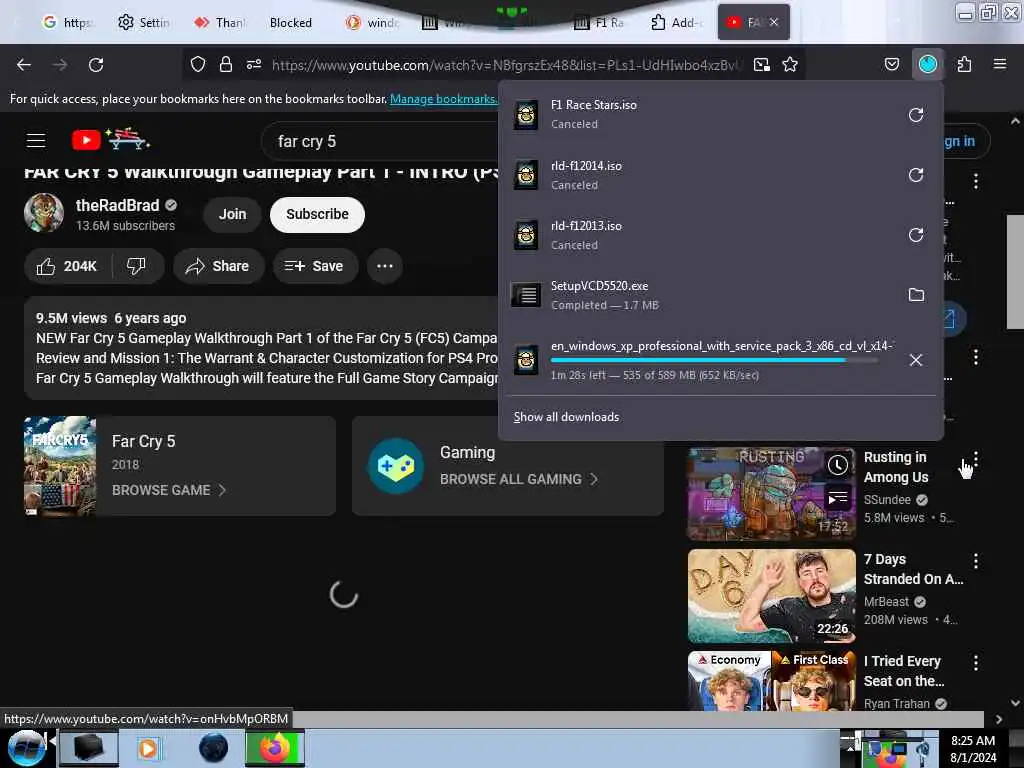Open options menu for I Tried Every Seat video
The image size is (1024, 768).
click(975, 663)
